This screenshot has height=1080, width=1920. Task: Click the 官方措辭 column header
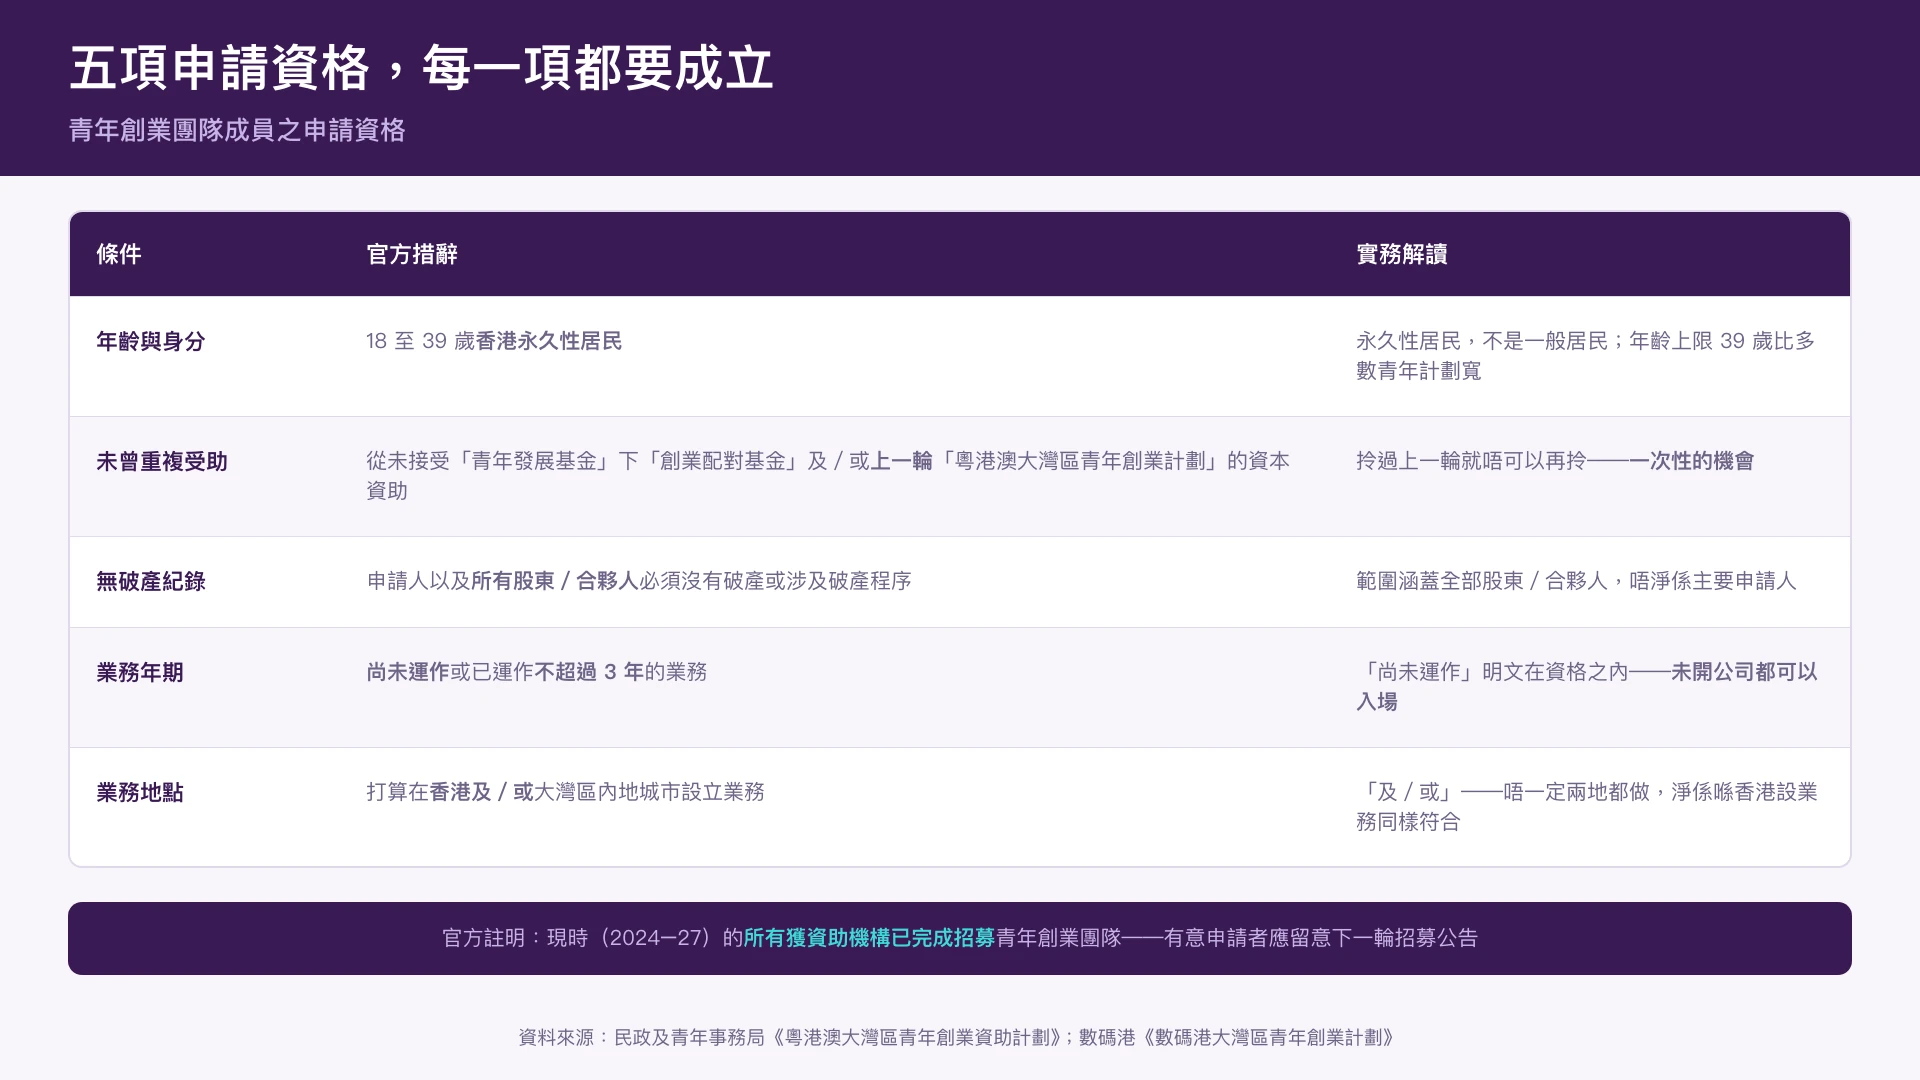pos(412,254)
